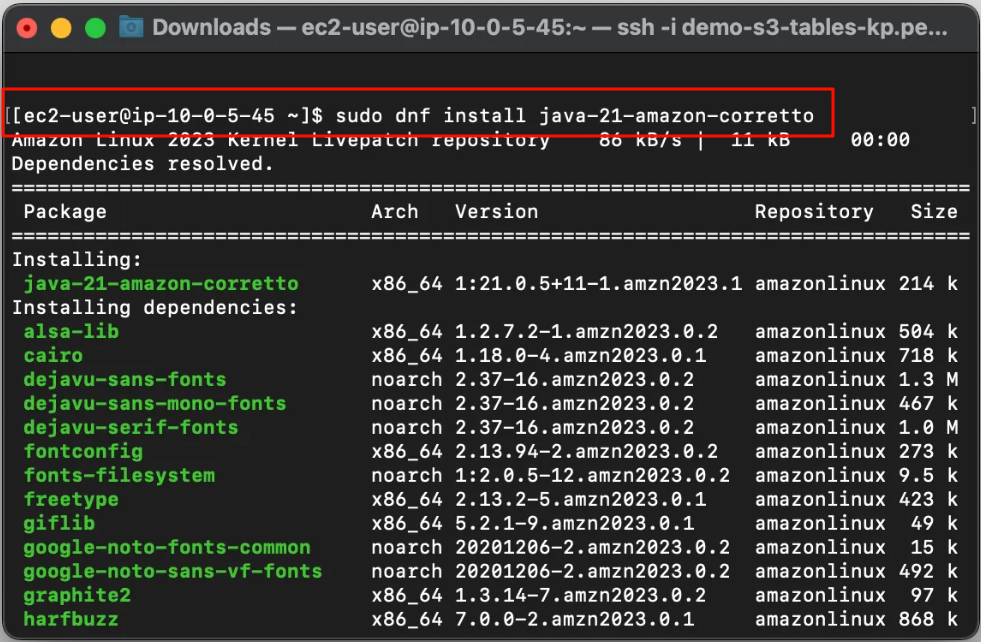Screen dimensions: 981x642
Task: Click the 'Installing:' line
Action: tap(77, 259)
